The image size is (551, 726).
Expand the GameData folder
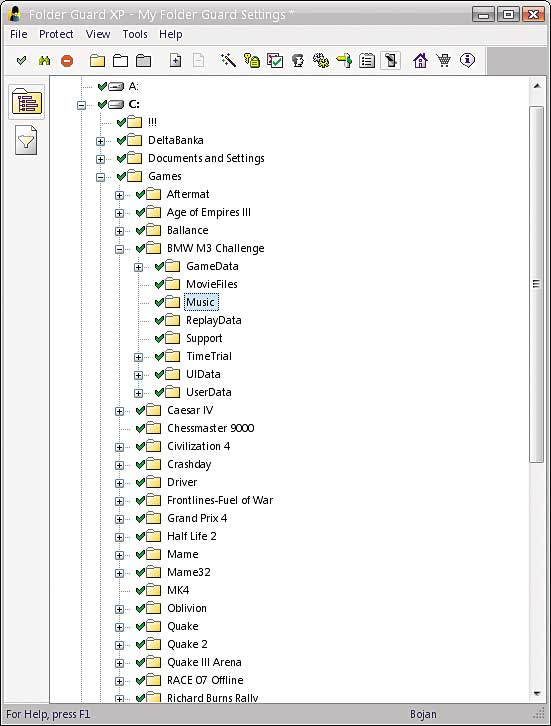138,267
